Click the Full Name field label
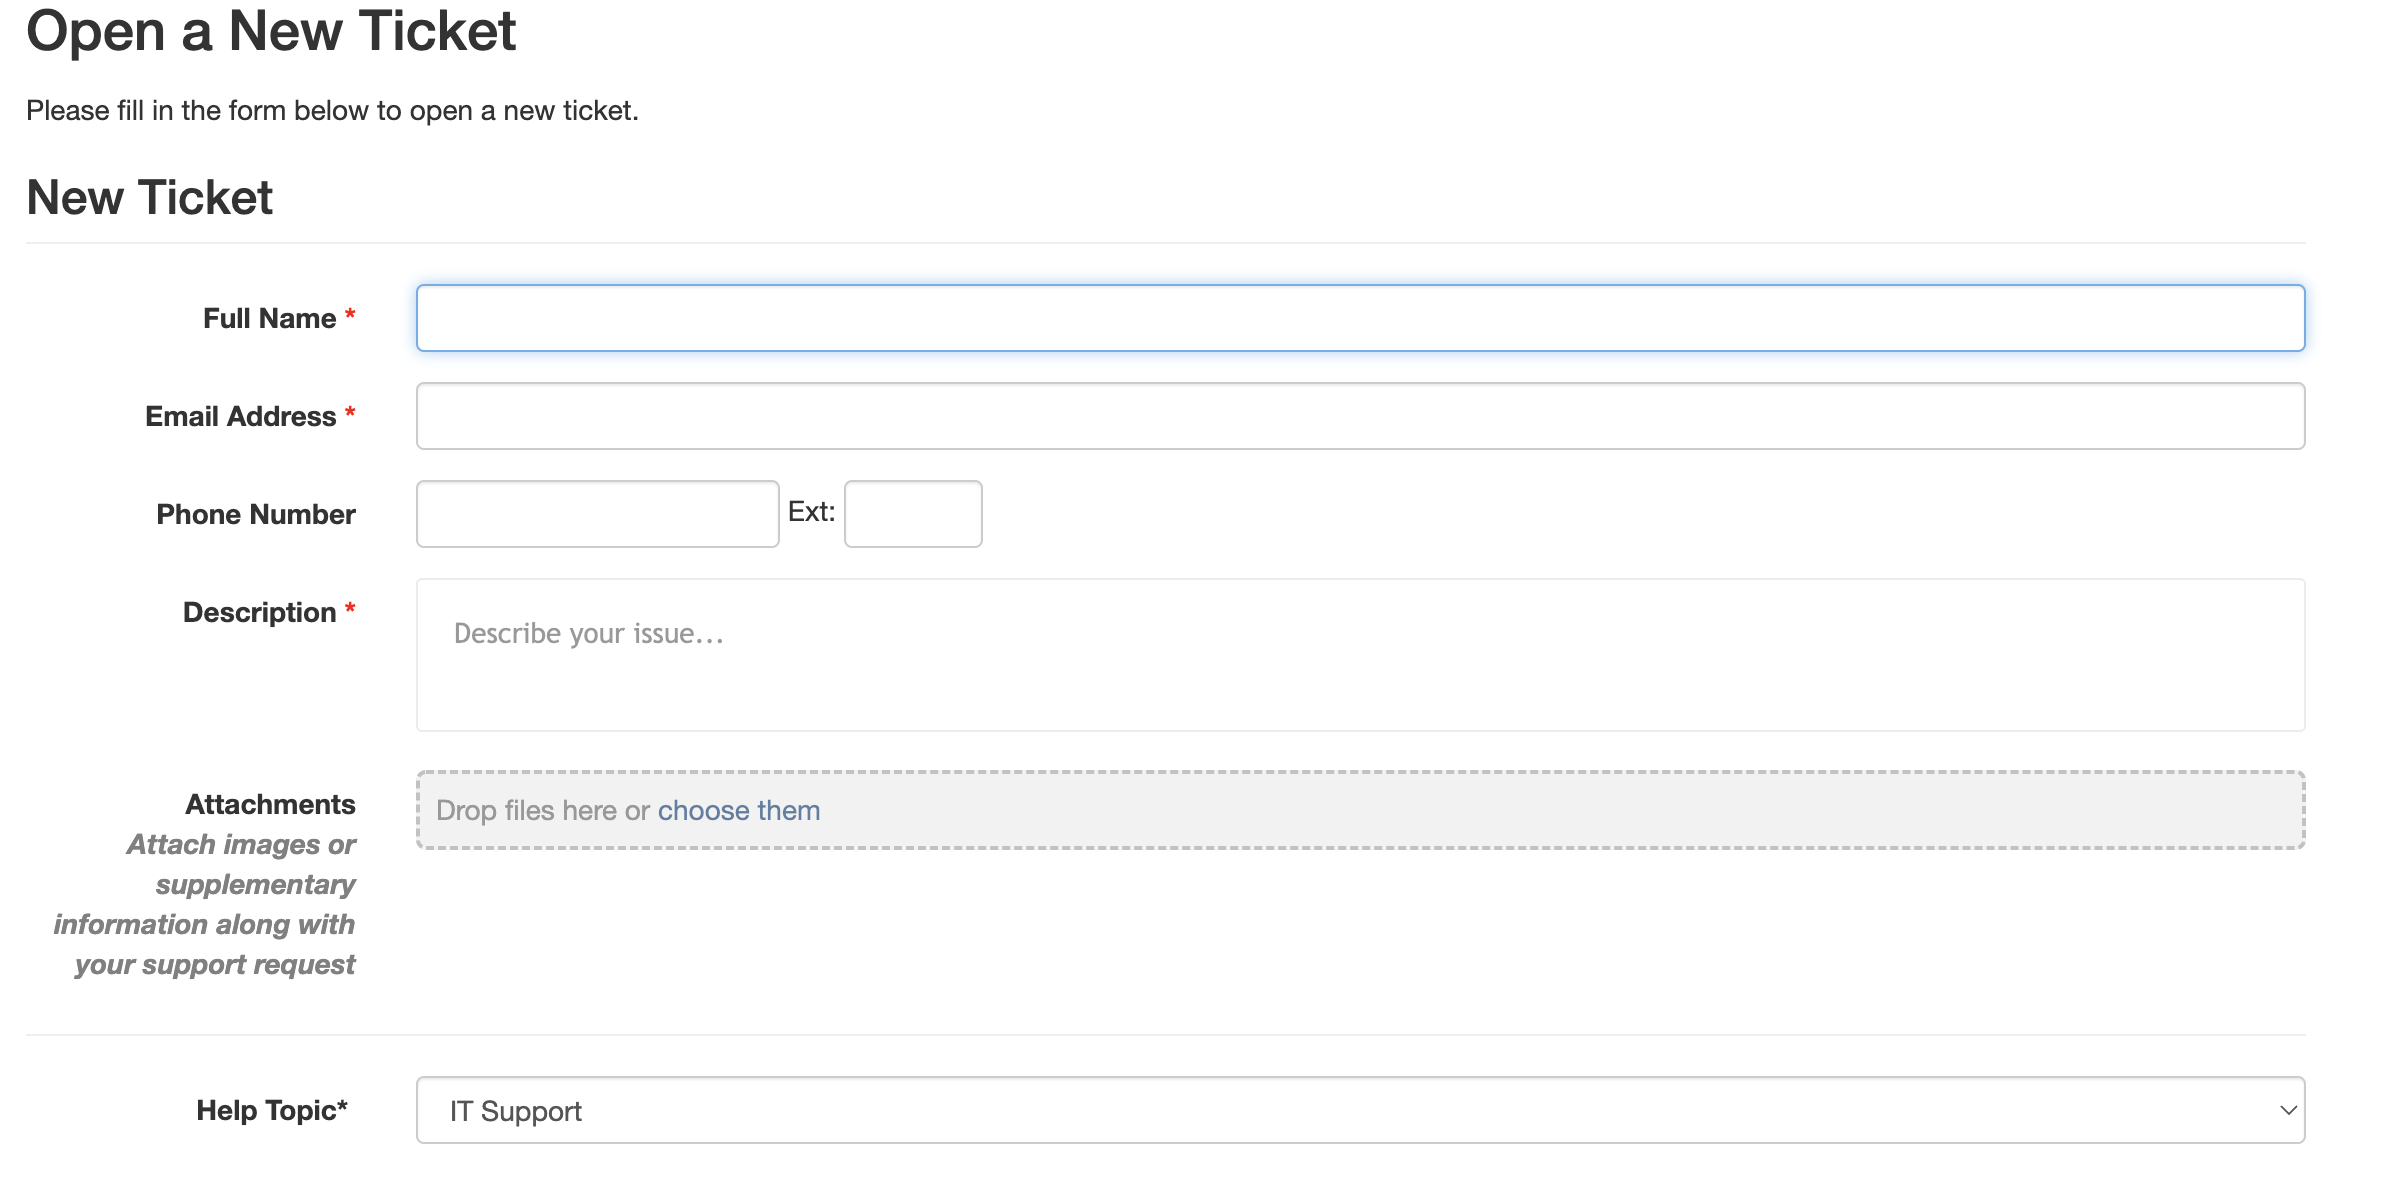 pyautogui.click(x=270, y=318)
